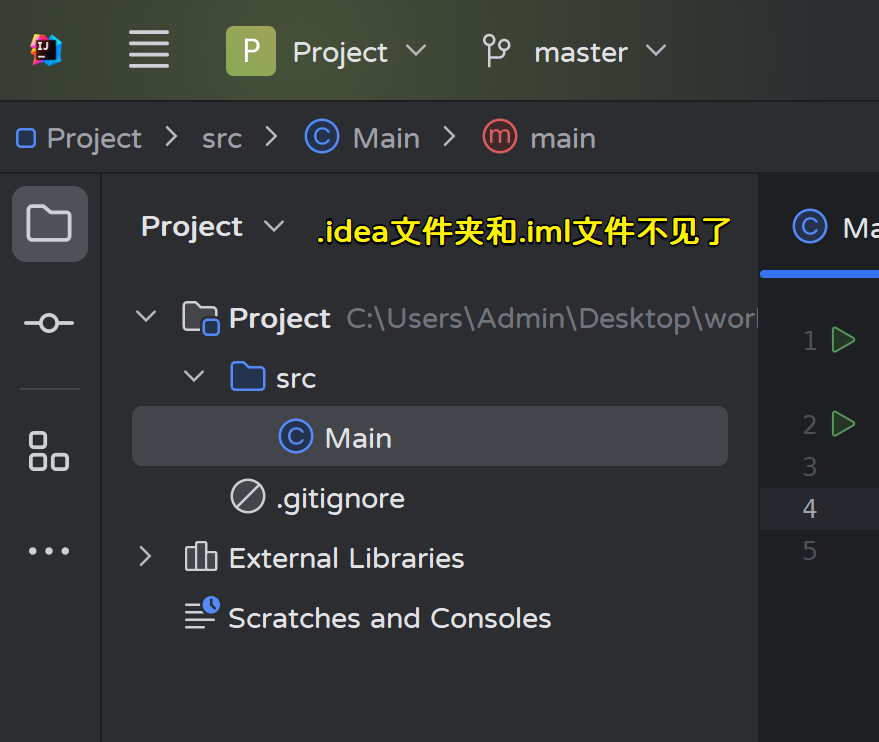Click the src breadcrumb in navigation bar

click(222, 138)
